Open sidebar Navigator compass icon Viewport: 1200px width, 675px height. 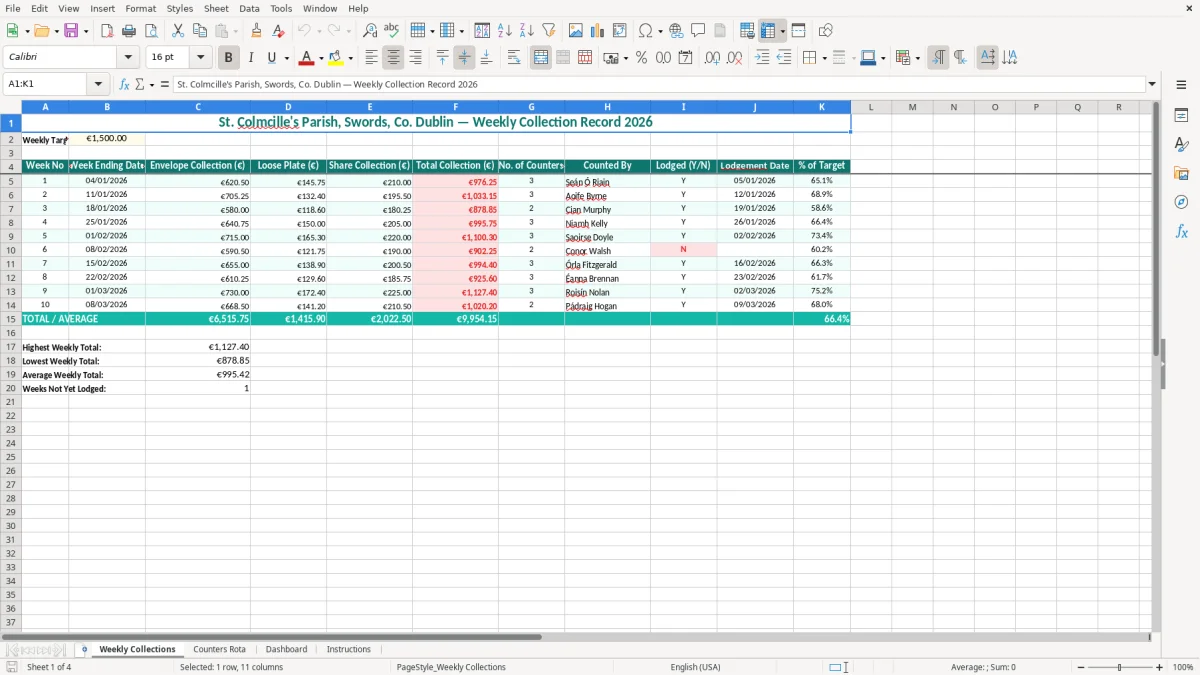click(x=1181, y=202)
